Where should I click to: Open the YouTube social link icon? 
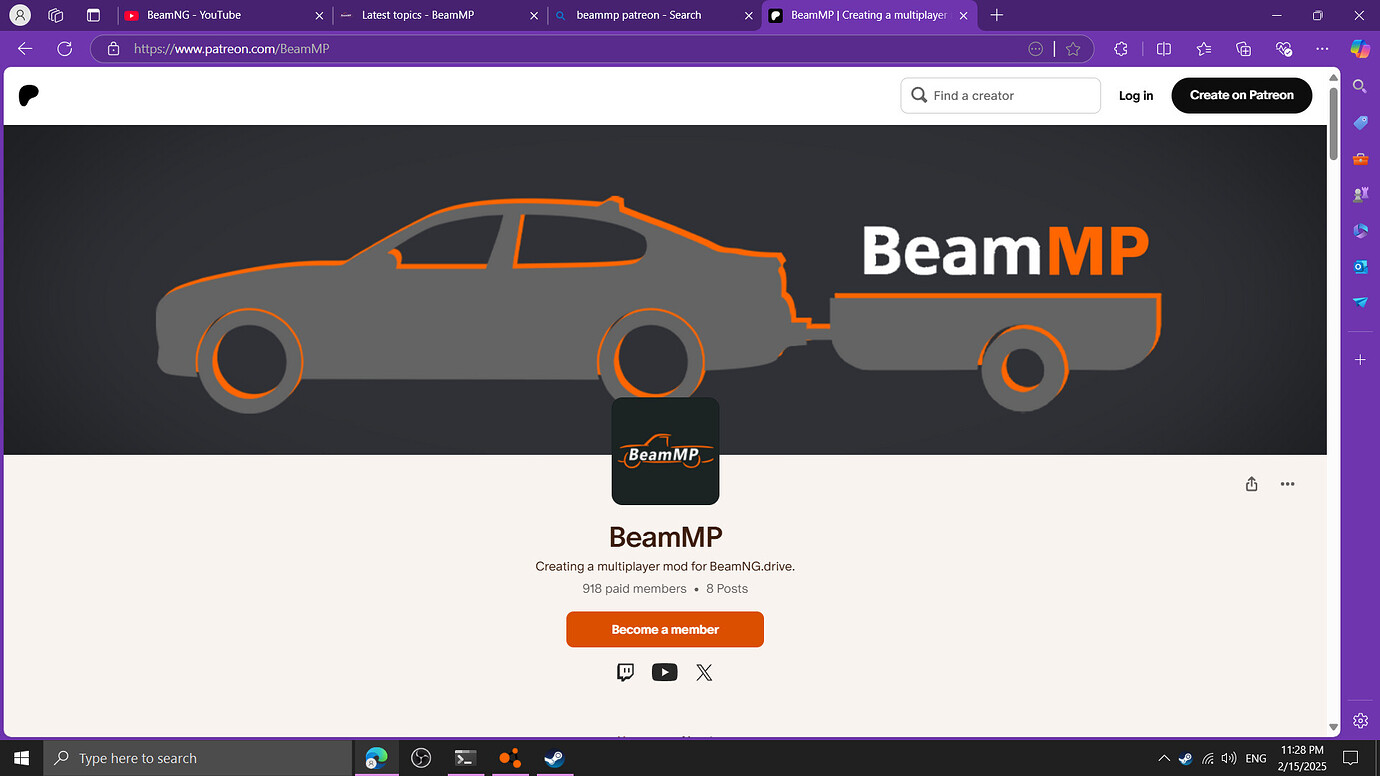665,672
